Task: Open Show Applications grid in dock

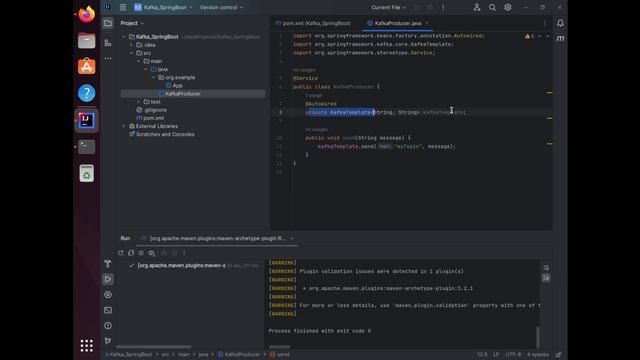Action: click(87, 346)
